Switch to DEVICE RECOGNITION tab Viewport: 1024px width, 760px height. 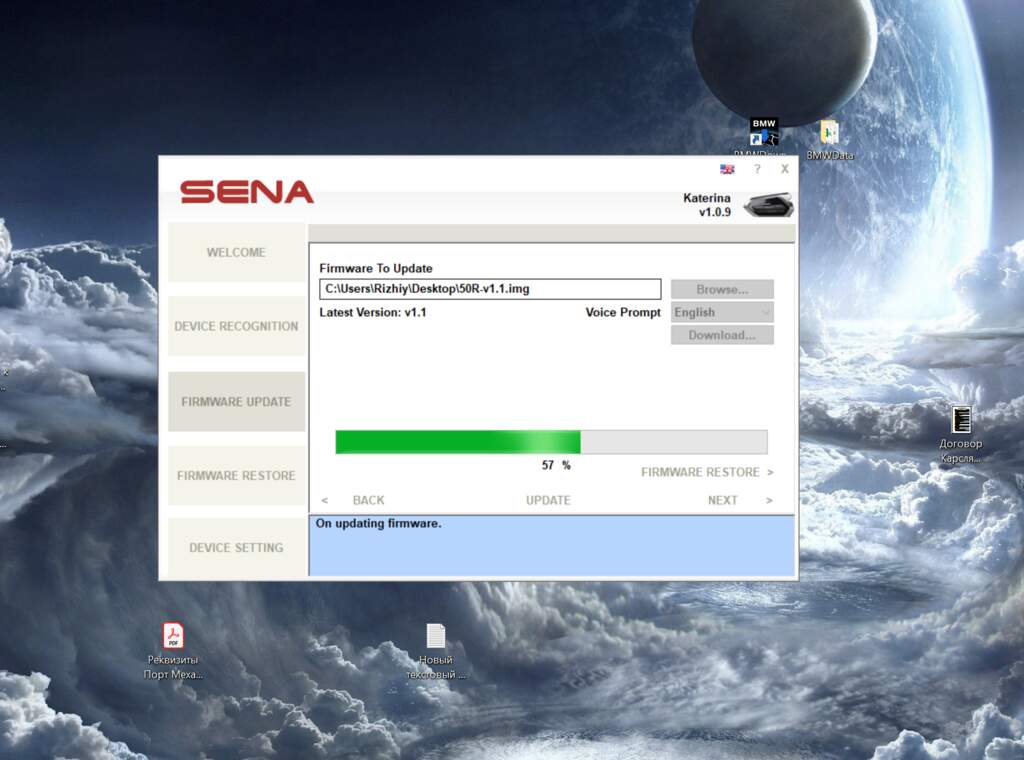pyautogui.click(x=236, y=326)
